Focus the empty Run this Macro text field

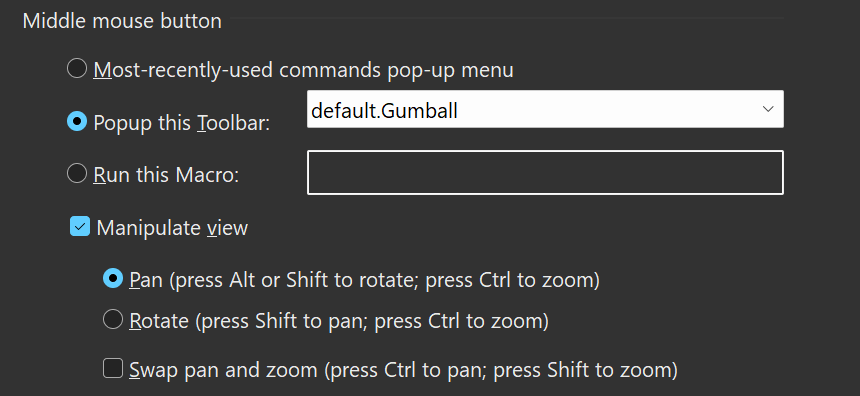click(x=545, y=172)
